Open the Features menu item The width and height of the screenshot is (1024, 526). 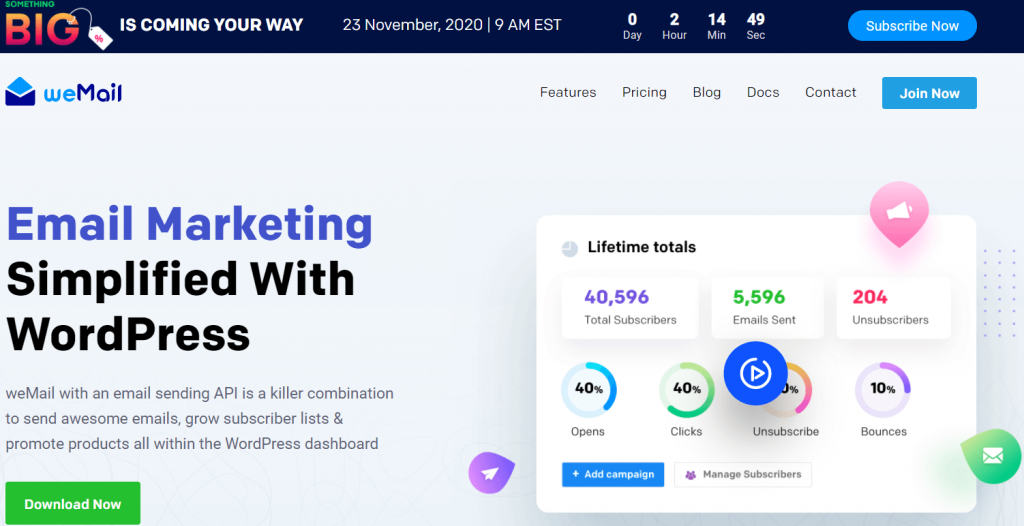(568, 93)
